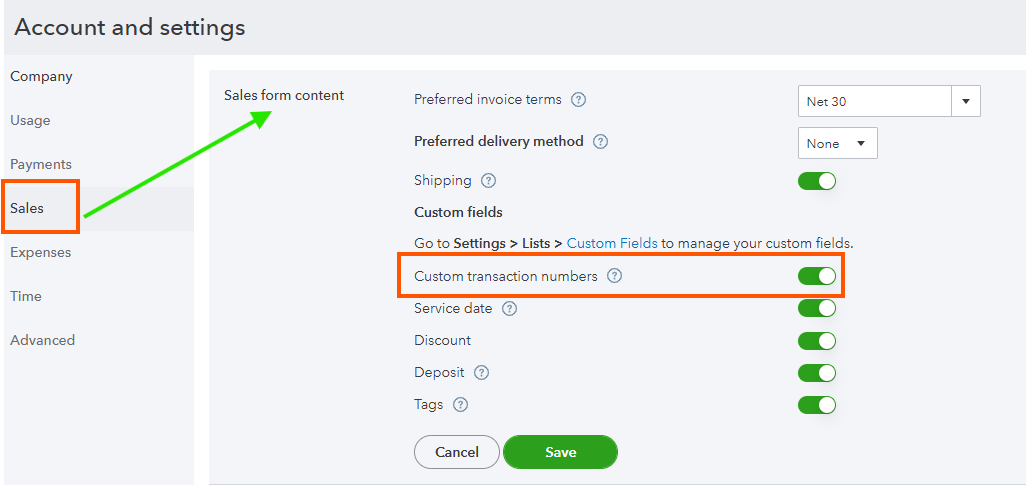The image size is (1026, 485).
Task: Disable Custom transaction numbers toggle
Action: point(816,276)
